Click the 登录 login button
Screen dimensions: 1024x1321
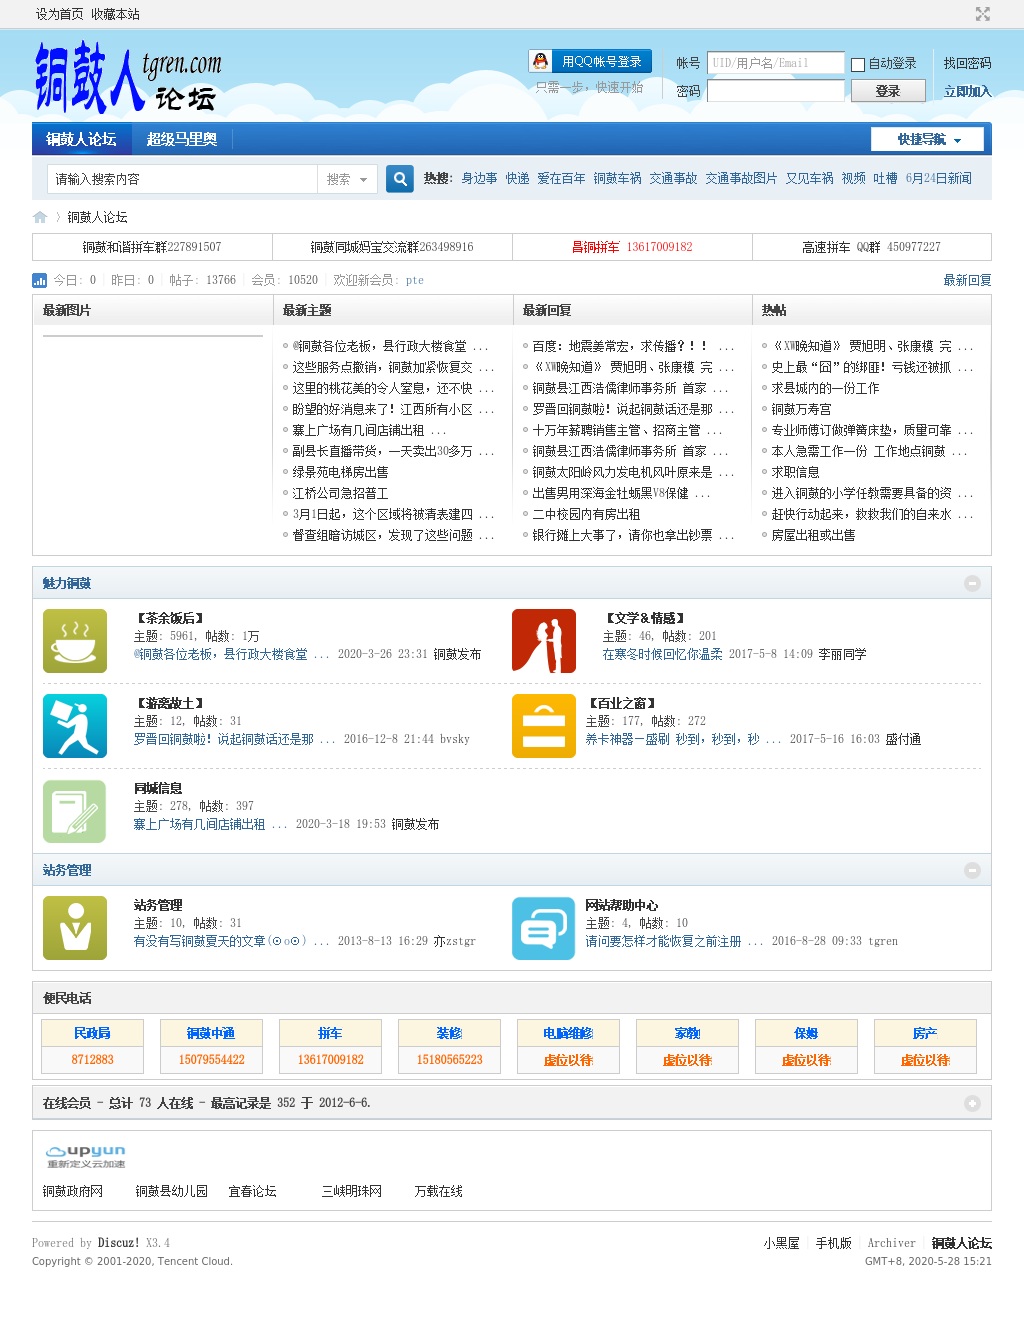click(887, 91)
